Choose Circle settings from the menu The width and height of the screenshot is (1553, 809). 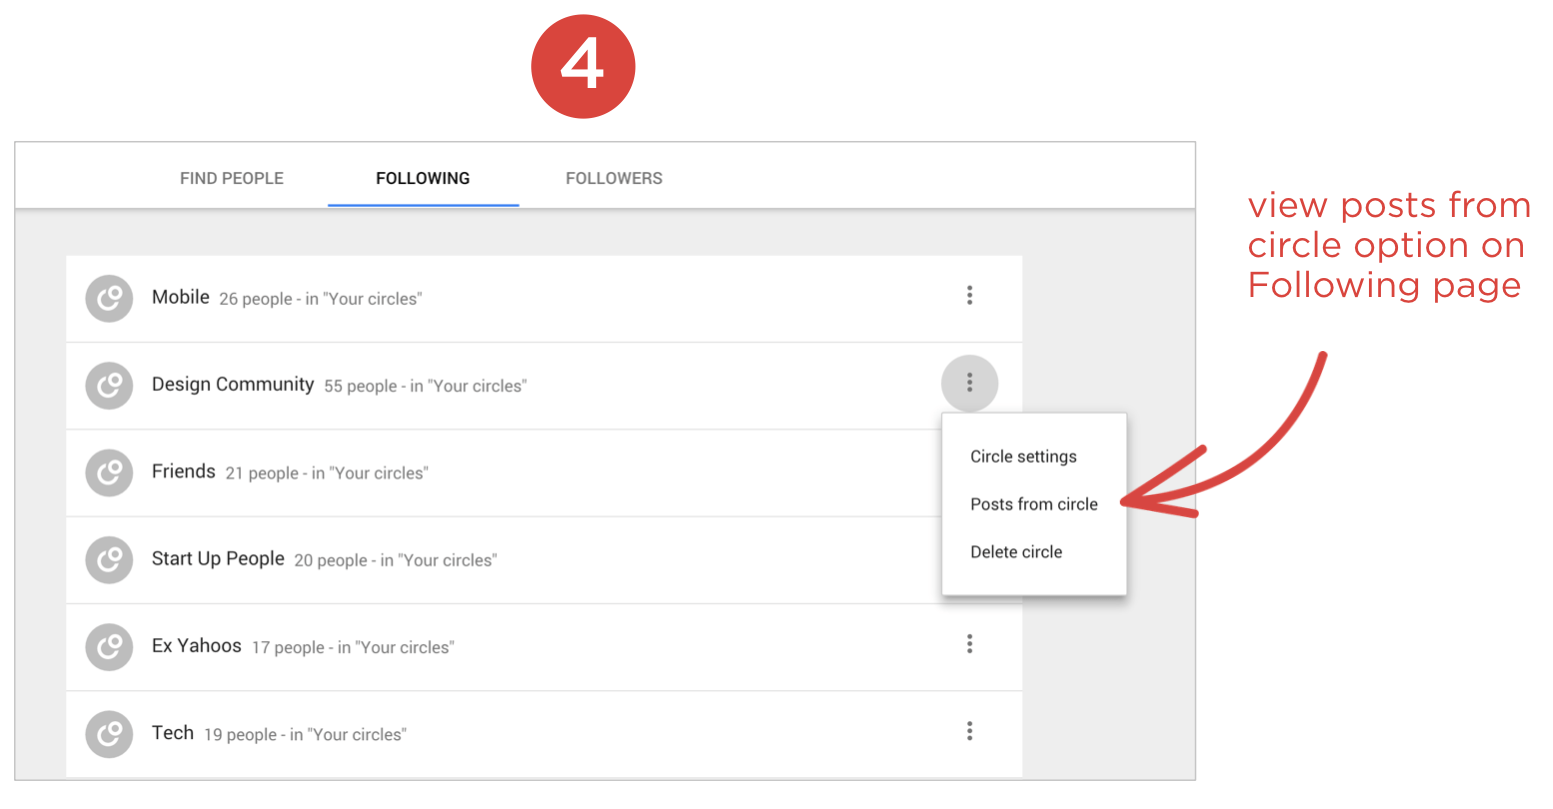click(1023, 457)
